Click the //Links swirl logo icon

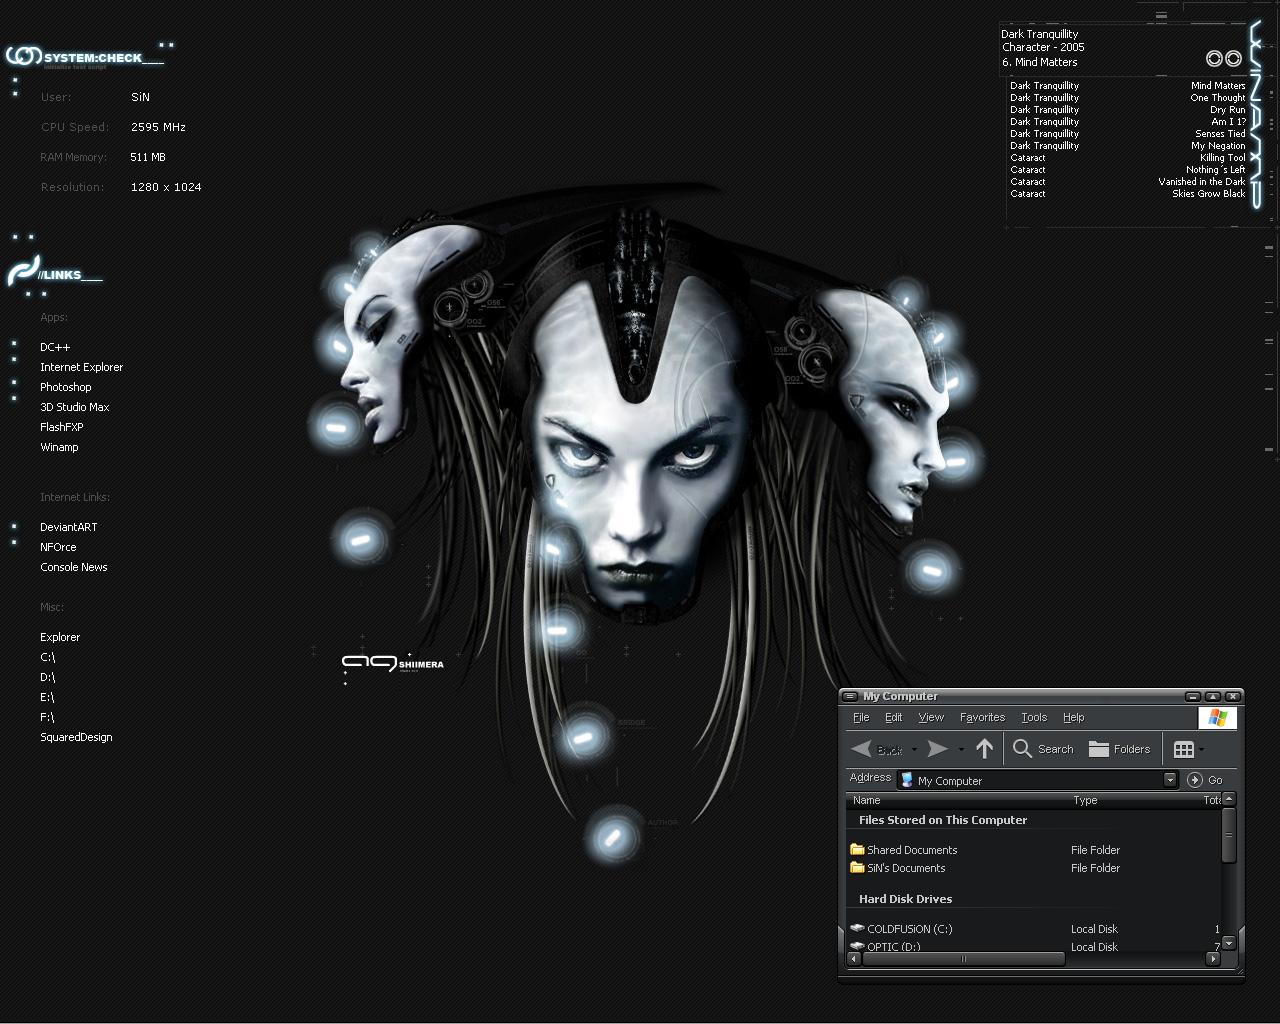[22, 271]
